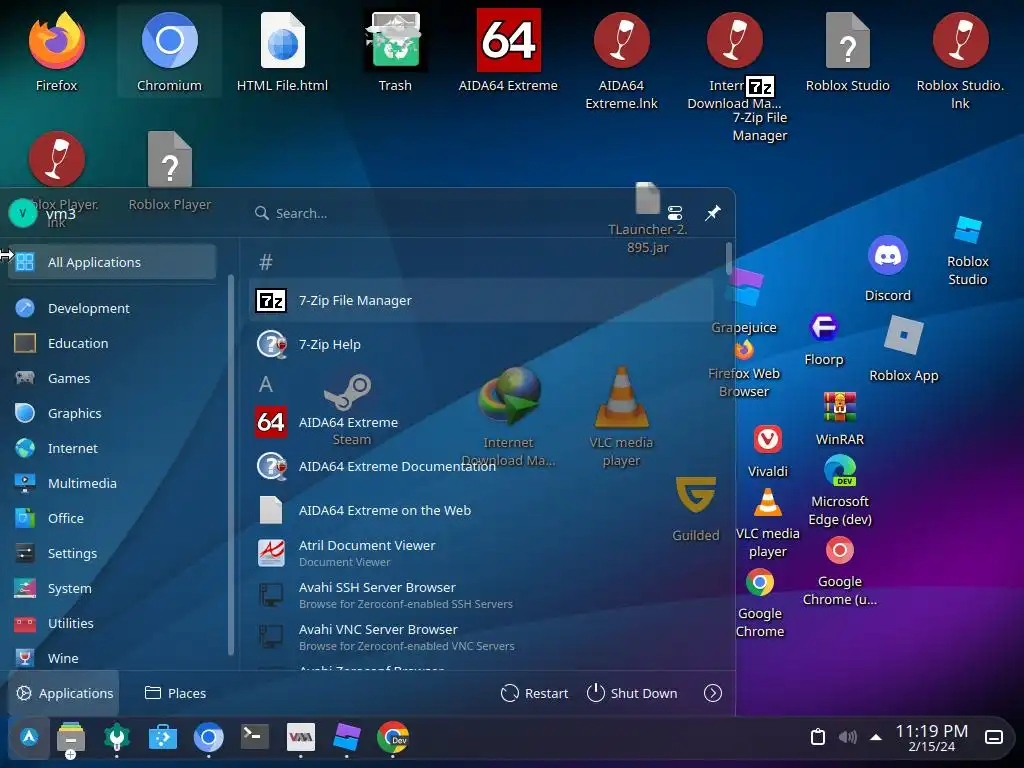Launch 7-Zip Help from the launcher list
1024x768 pixels.
(x=481, y=344)
